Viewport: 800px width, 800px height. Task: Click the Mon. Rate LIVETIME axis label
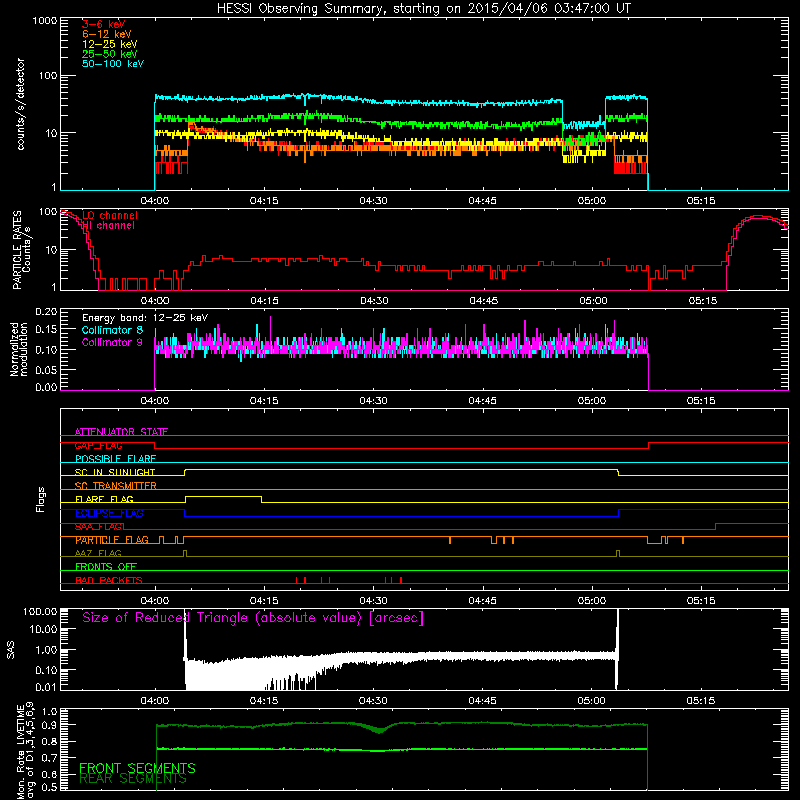click(25, 750)
